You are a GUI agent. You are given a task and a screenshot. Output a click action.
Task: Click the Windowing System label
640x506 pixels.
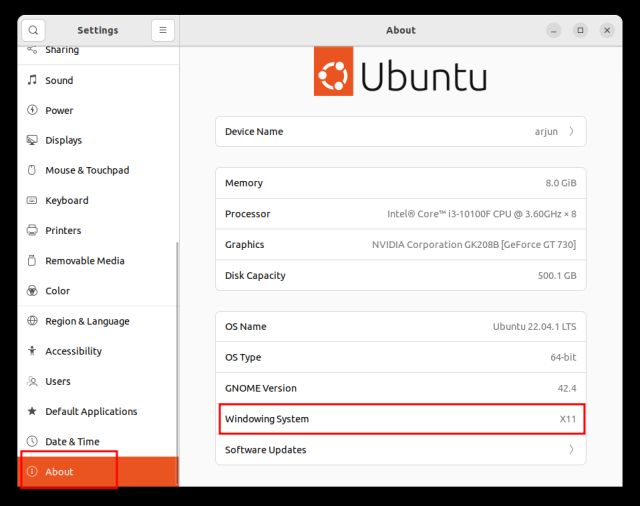click(x=267, y=419)
